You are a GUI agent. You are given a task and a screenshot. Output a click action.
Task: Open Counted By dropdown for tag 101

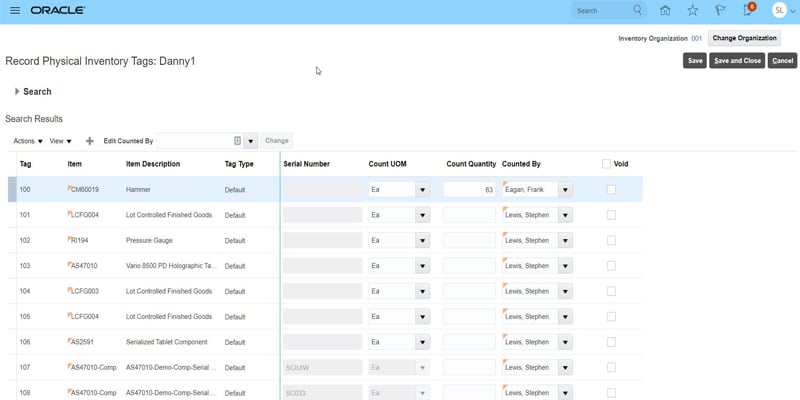565,215
